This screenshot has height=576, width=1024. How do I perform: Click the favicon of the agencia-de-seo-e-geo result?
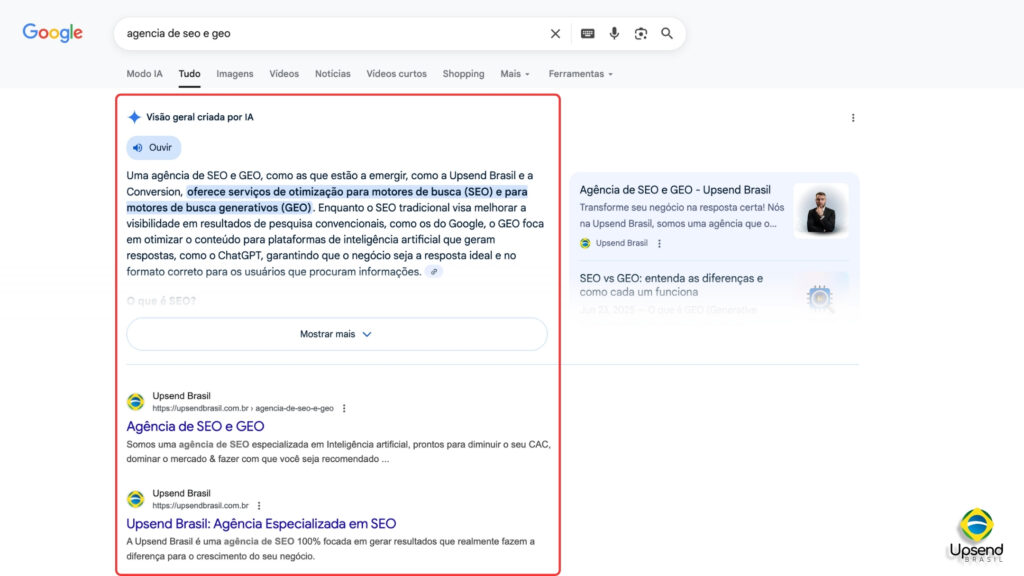point(135,402)
